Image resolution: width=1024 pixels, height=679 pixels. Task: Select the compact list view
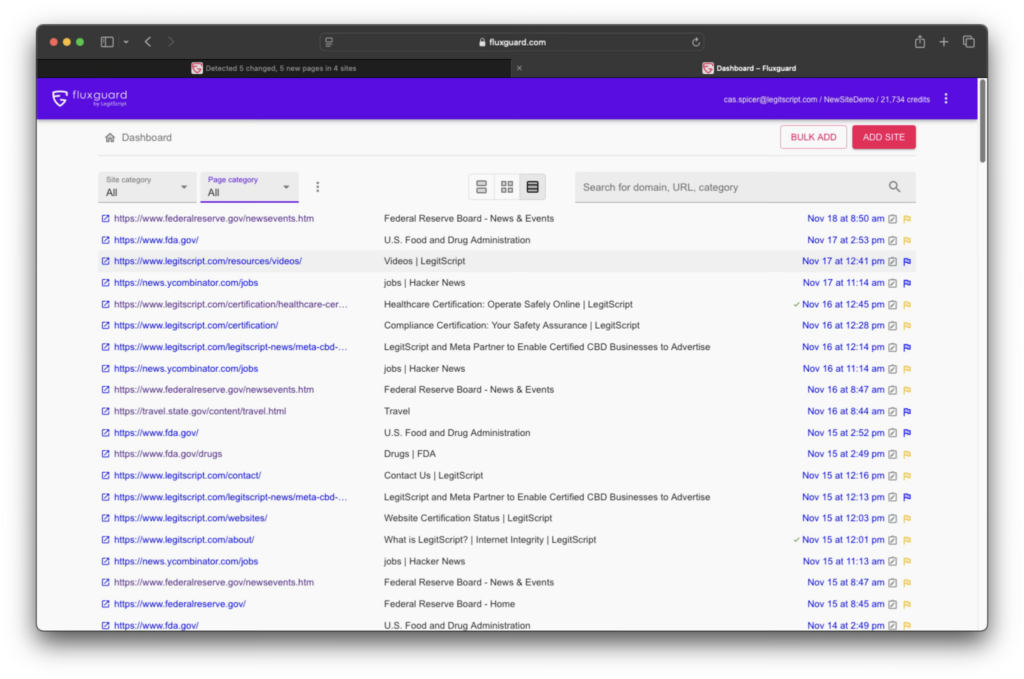481,186
